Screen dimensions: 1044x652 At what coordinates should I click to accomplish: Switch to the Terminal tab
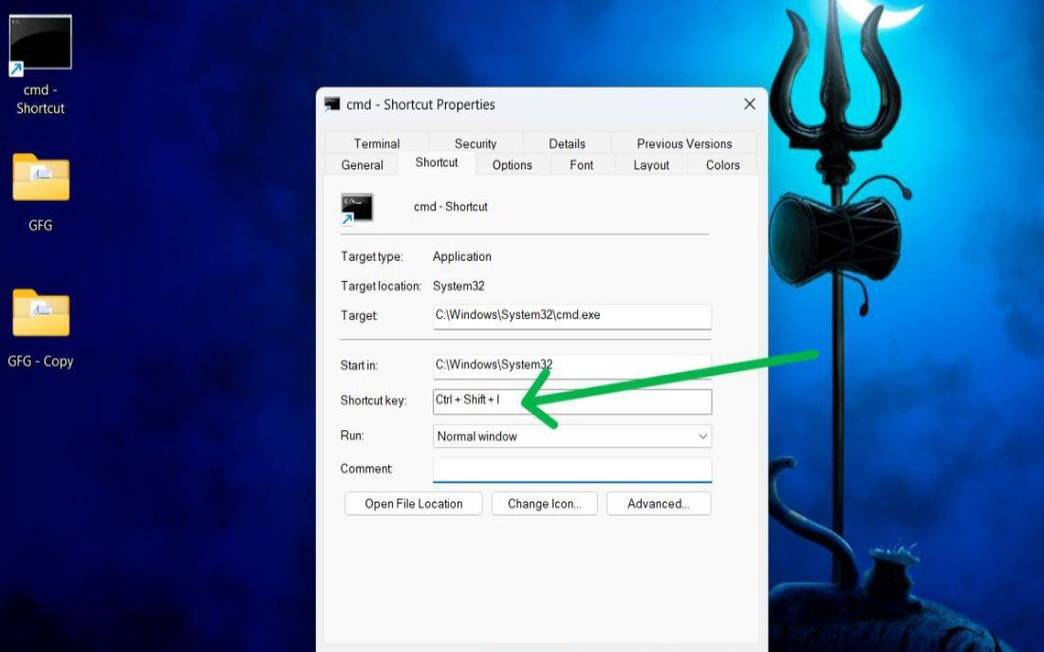[377, 143]
